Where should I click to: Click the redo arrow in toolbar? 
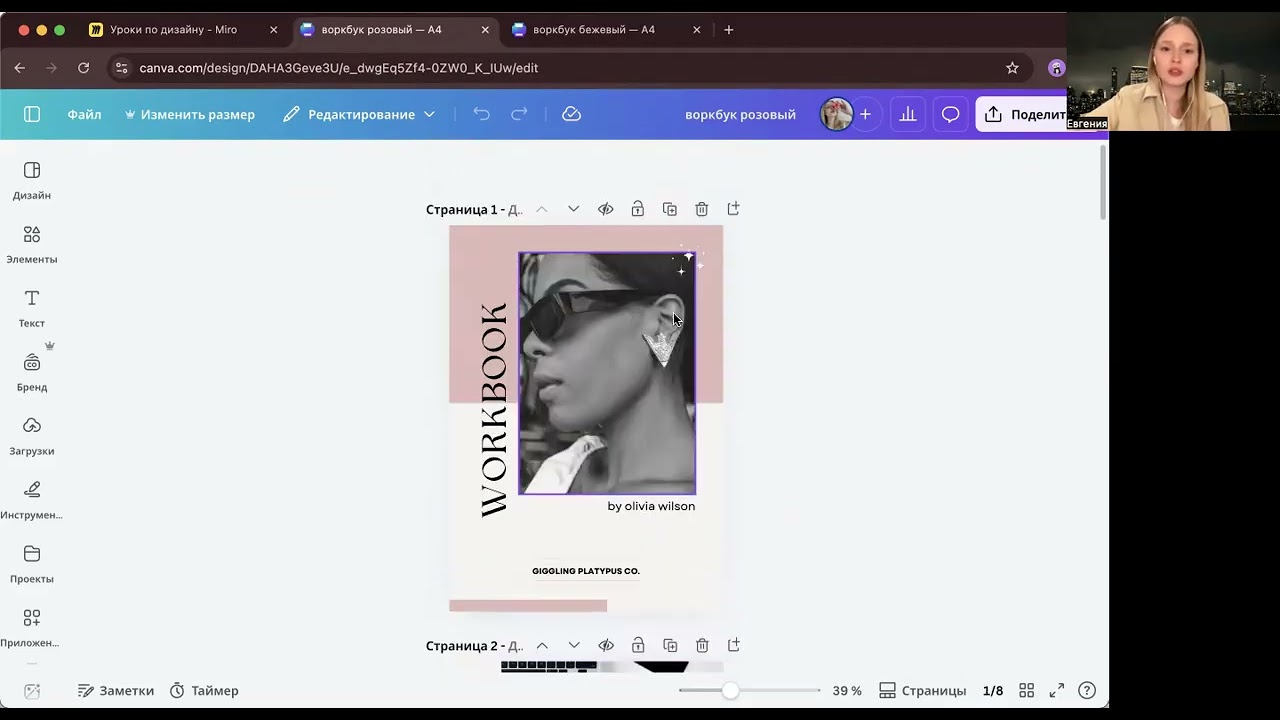tap(519, 114)
